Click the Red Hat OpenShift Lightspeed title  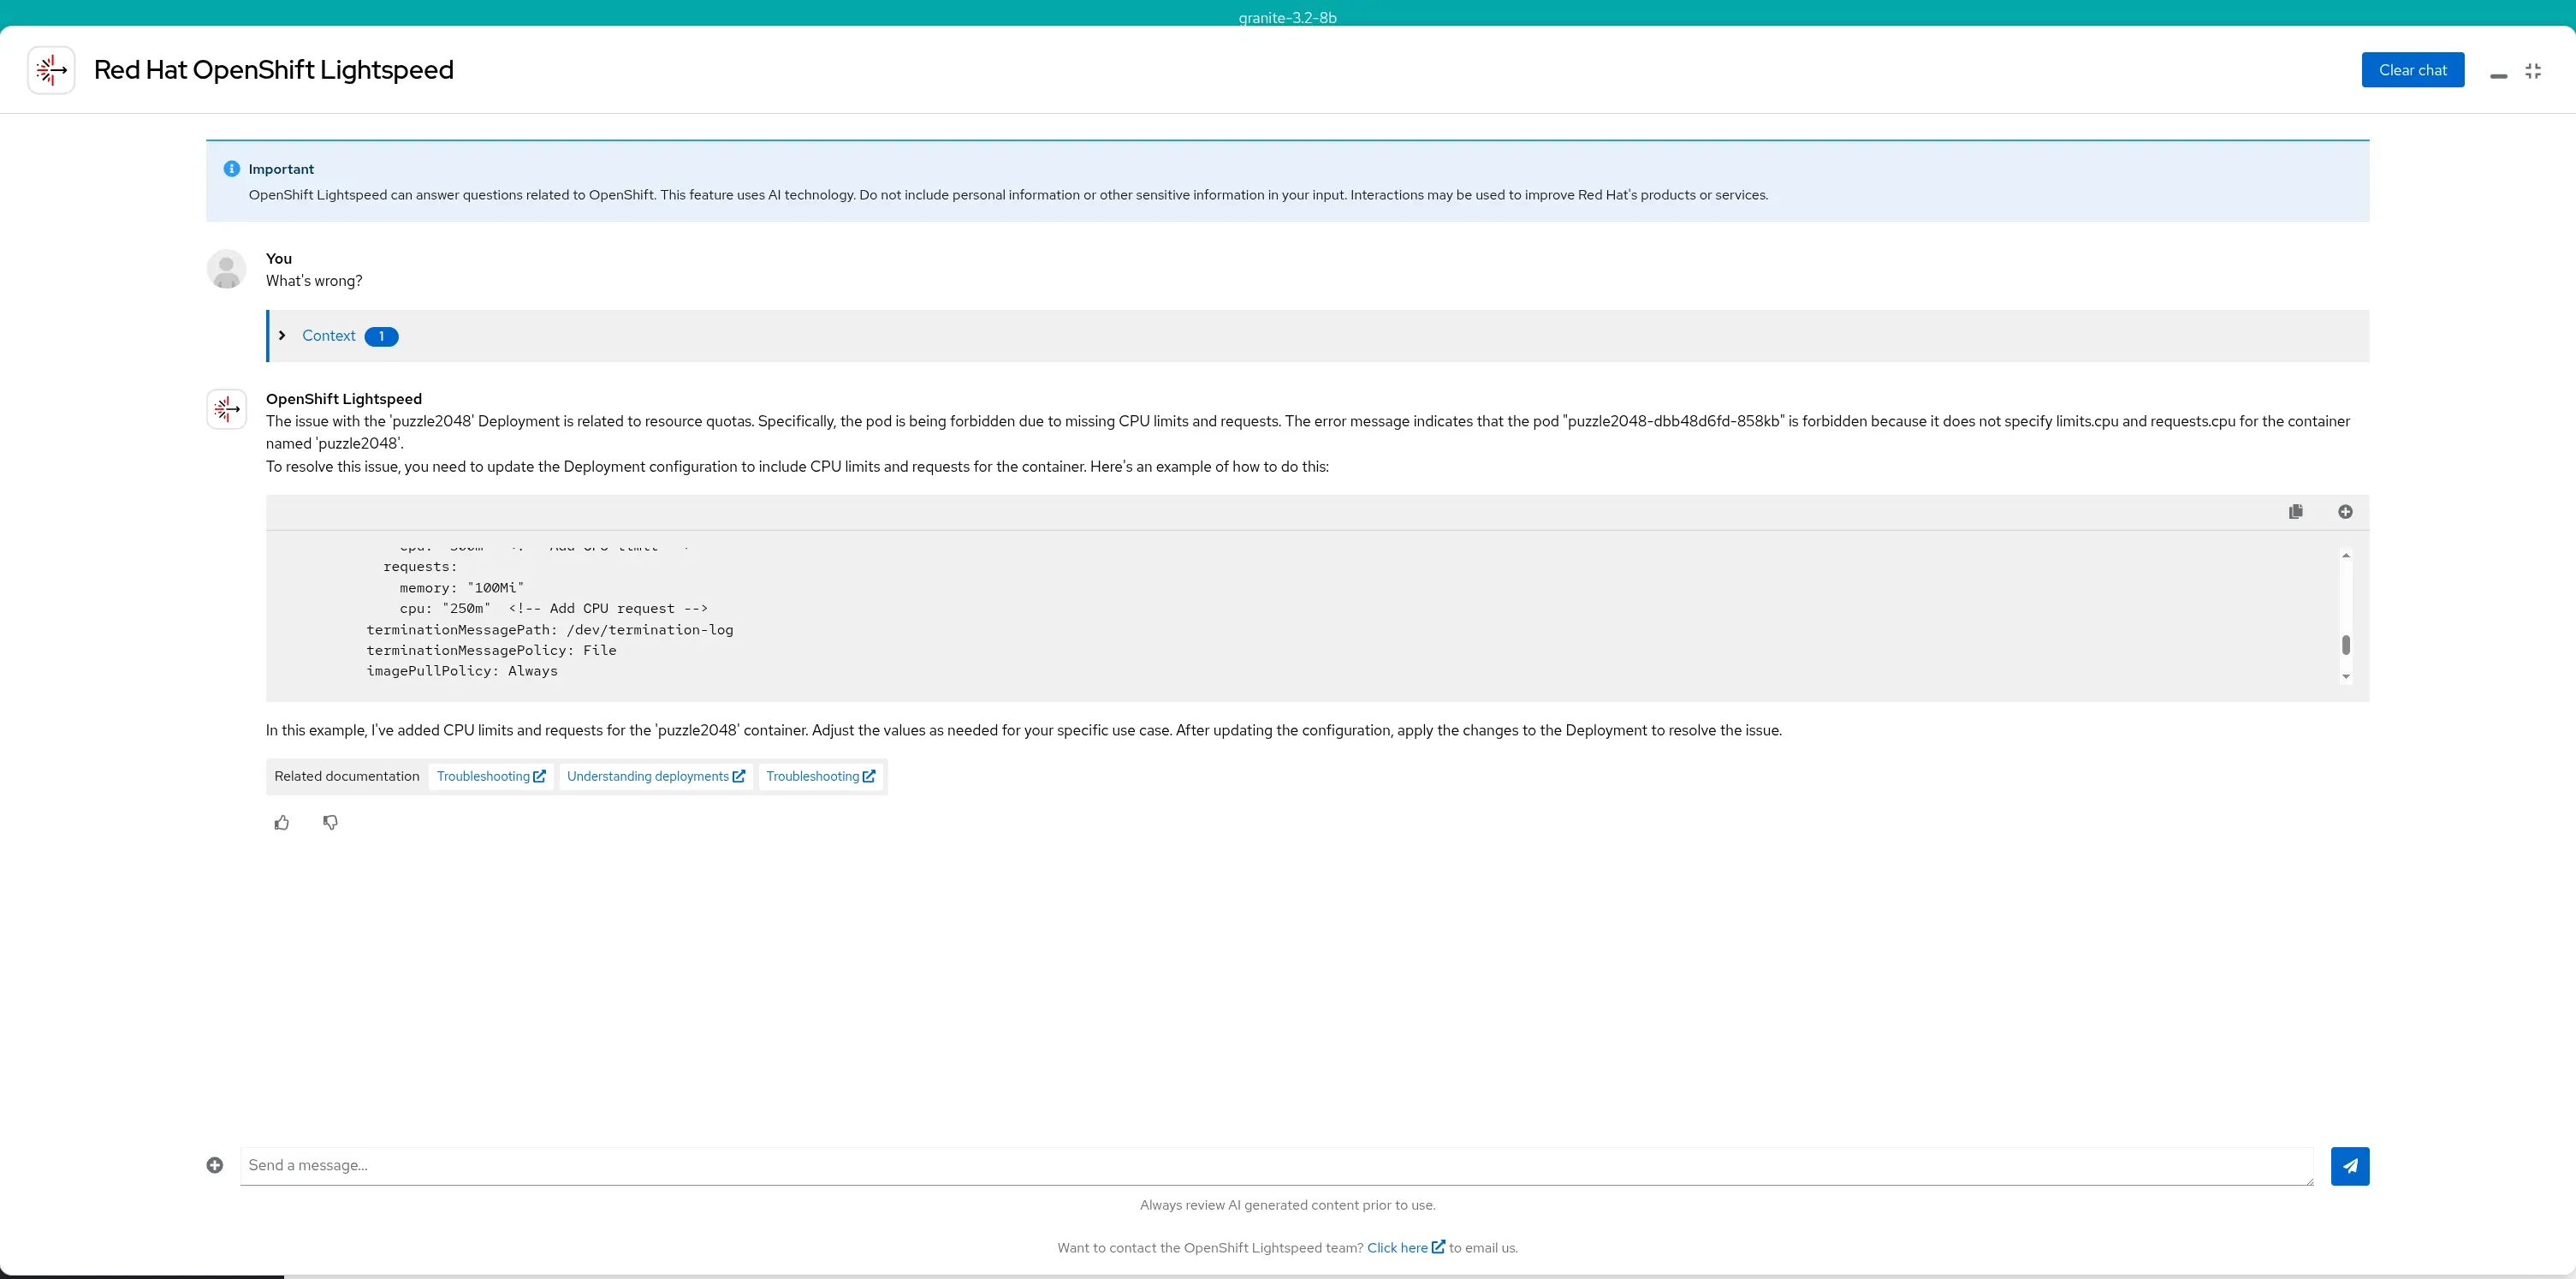(x=274, y=70)
